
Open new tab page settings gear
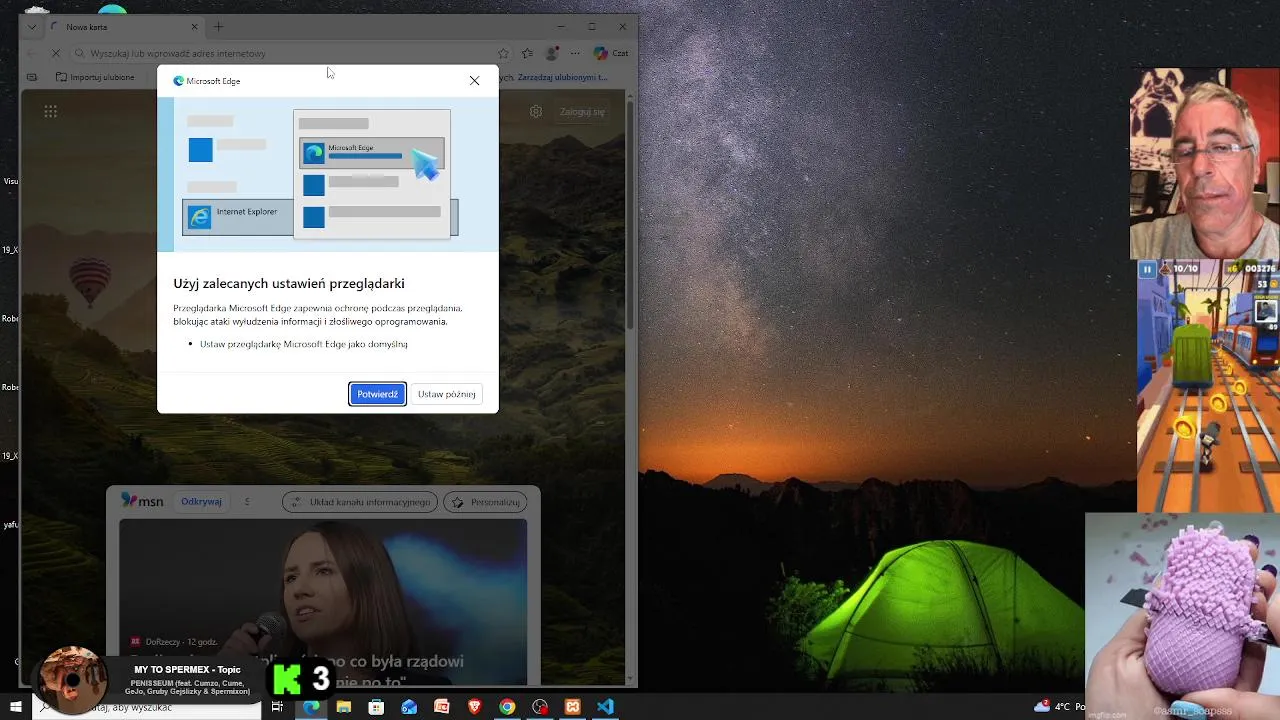(x=536, y=111)
